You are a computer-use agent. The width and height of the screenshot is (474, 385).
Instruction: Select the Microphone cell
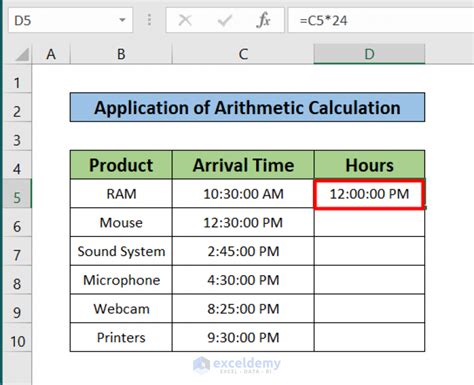pos(121,280)
